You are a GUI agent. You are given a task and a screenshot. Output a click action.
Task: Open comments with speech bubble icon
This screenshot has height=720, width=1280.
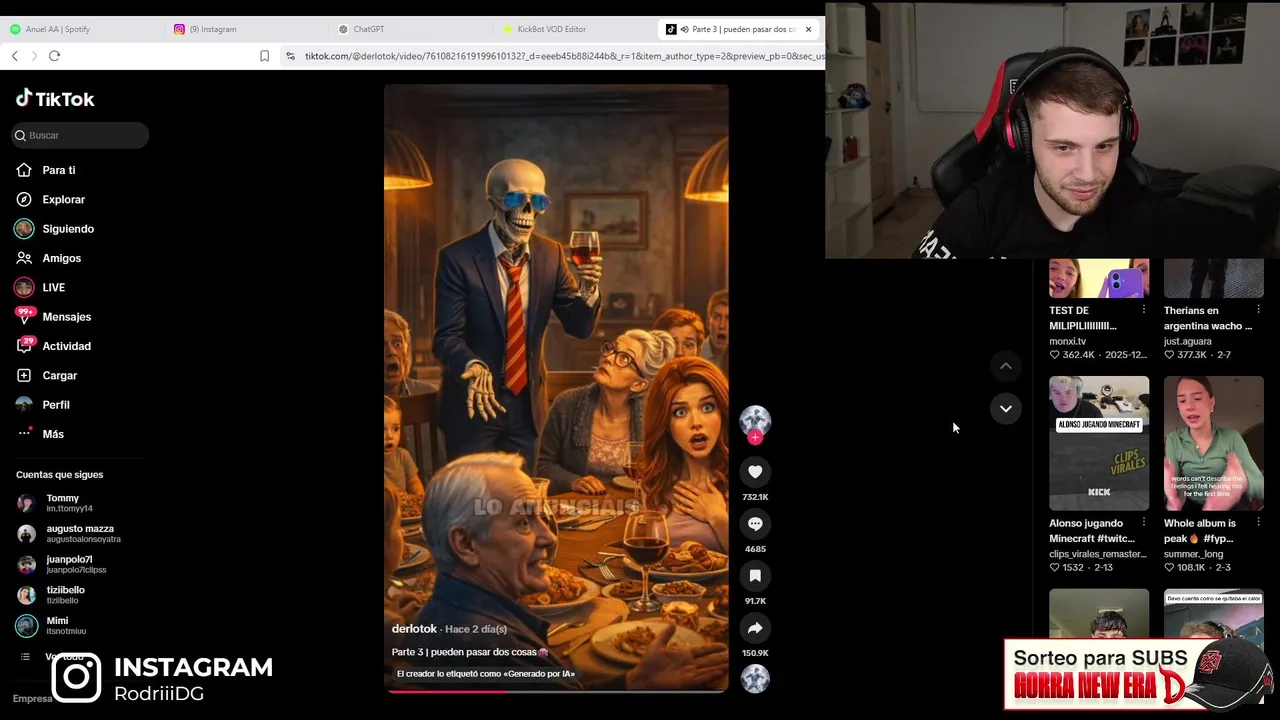[x=755, y=524]
